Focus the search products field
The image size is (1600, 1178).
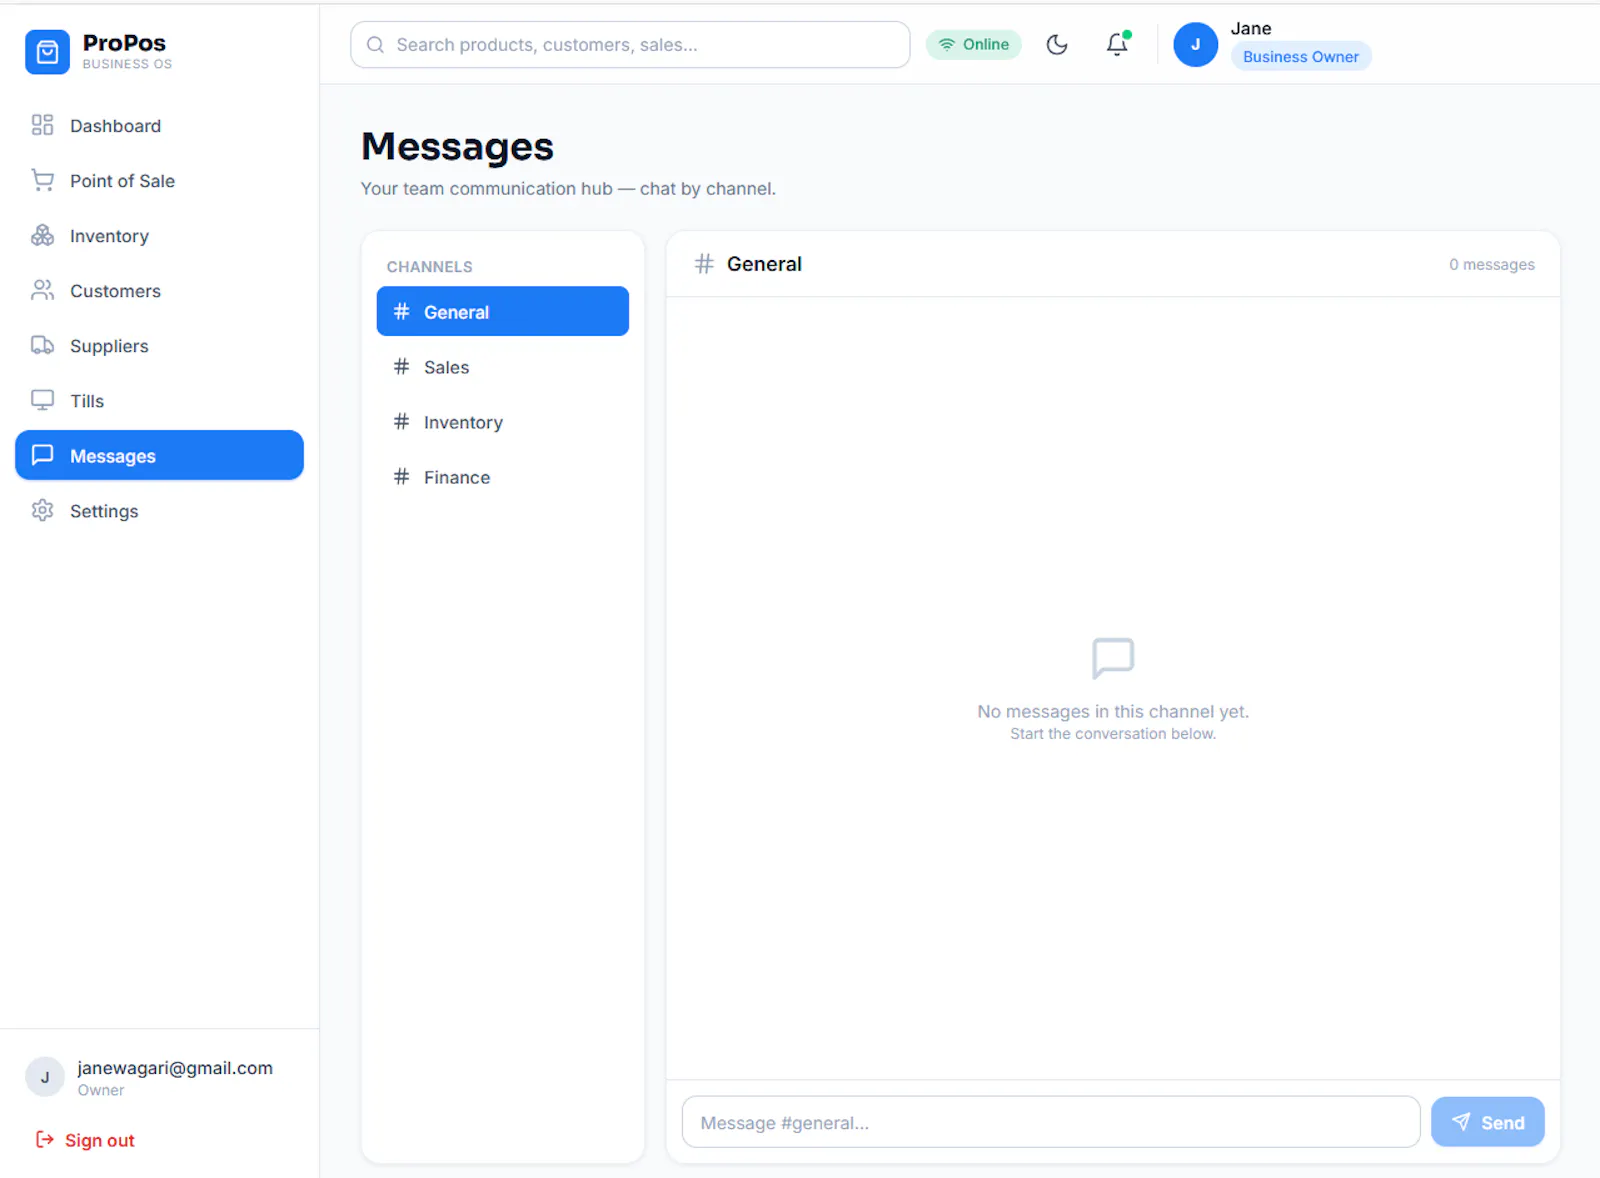coord(630,45)
